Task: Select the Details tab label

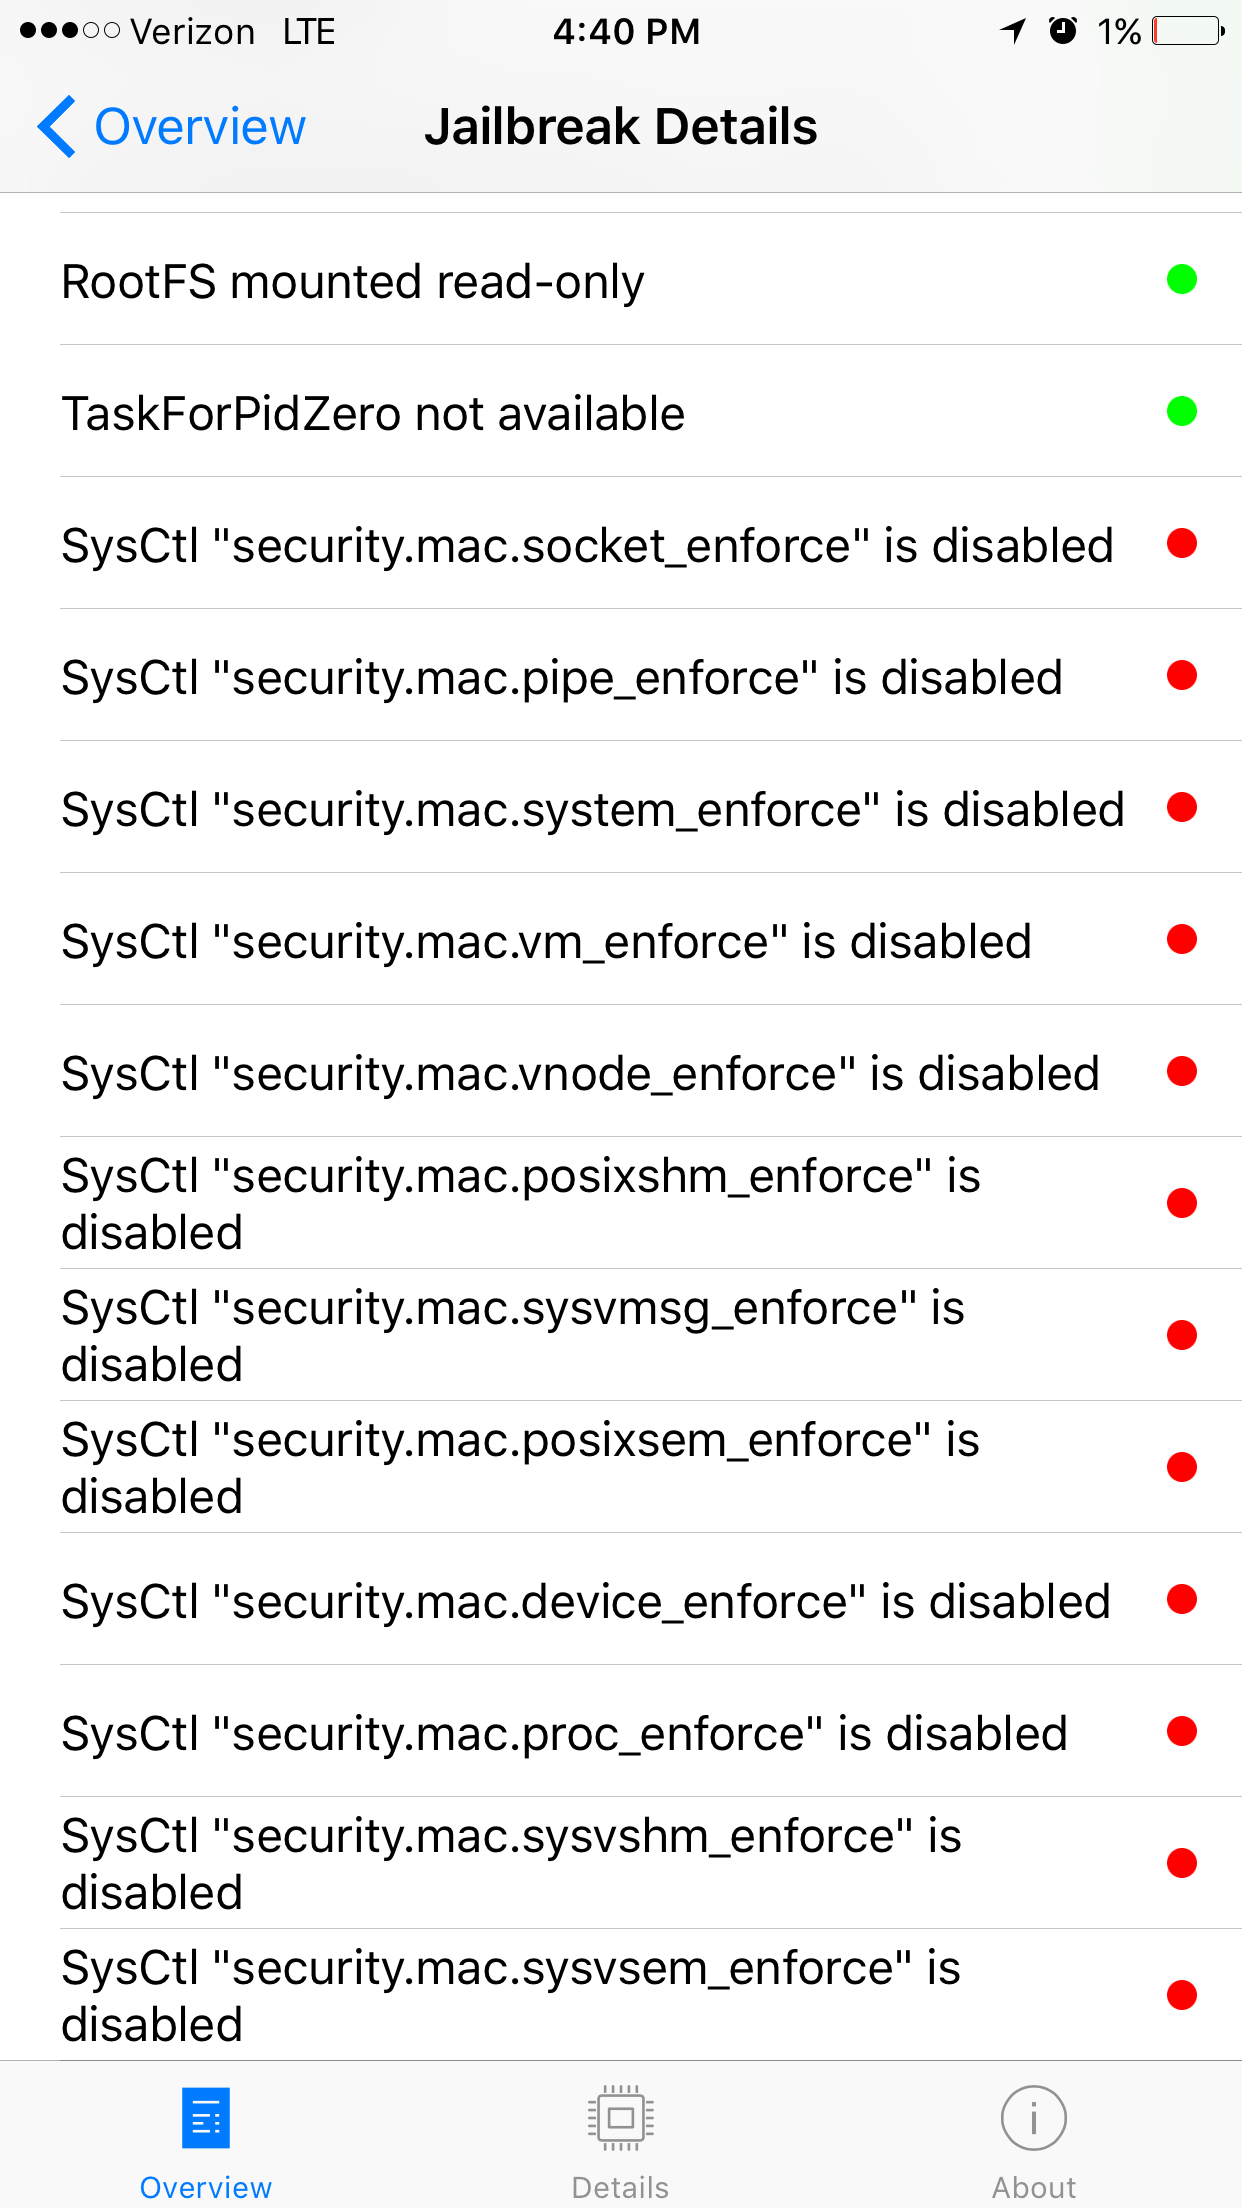Action: [620, 2187]
